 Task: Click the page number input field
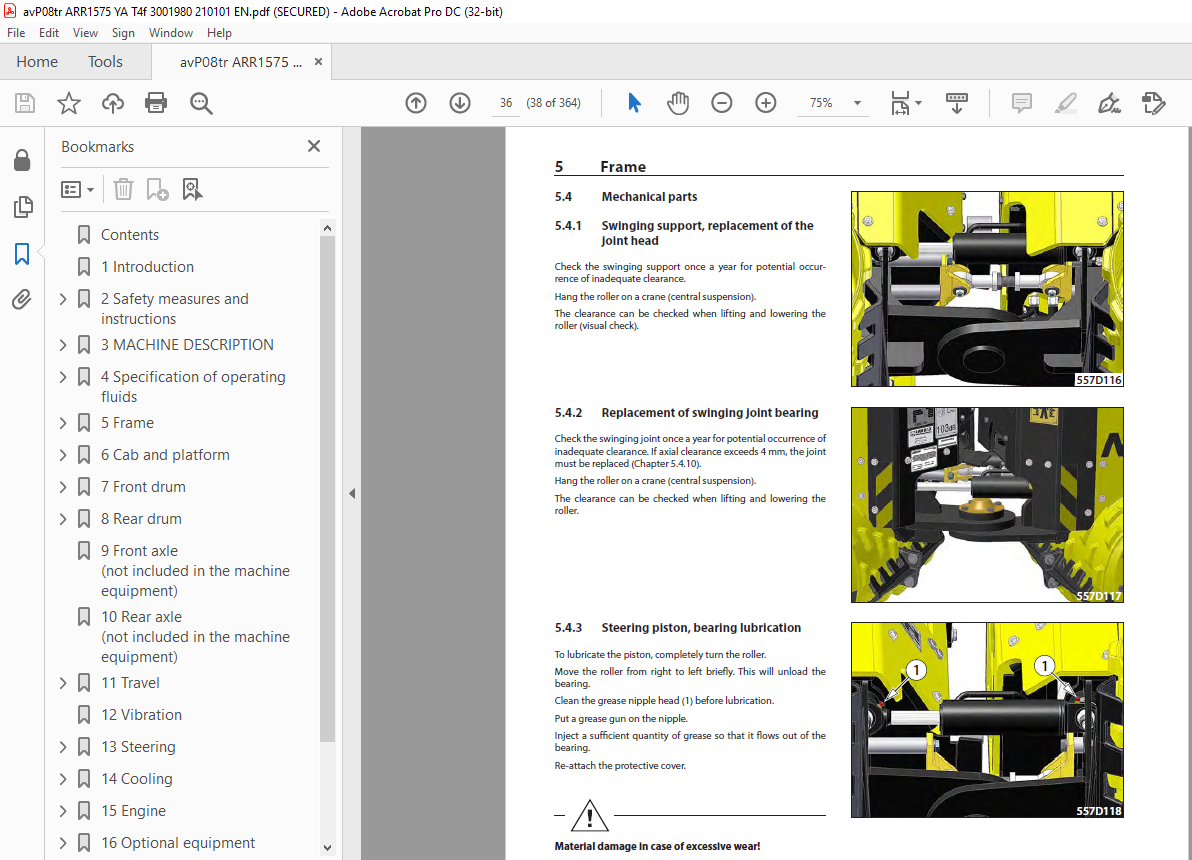(x=506, y=103)
